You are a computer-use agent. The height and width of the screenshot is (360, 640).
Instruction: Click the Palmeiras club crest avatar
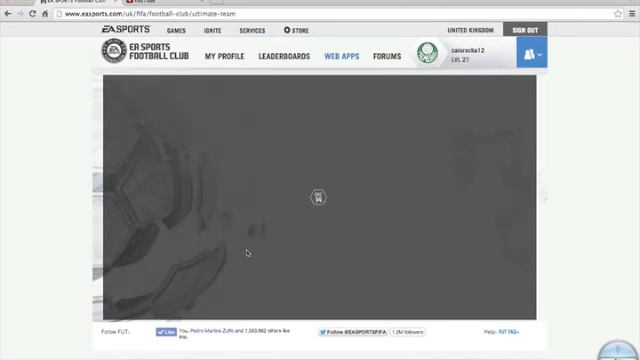tap(427, 53)
